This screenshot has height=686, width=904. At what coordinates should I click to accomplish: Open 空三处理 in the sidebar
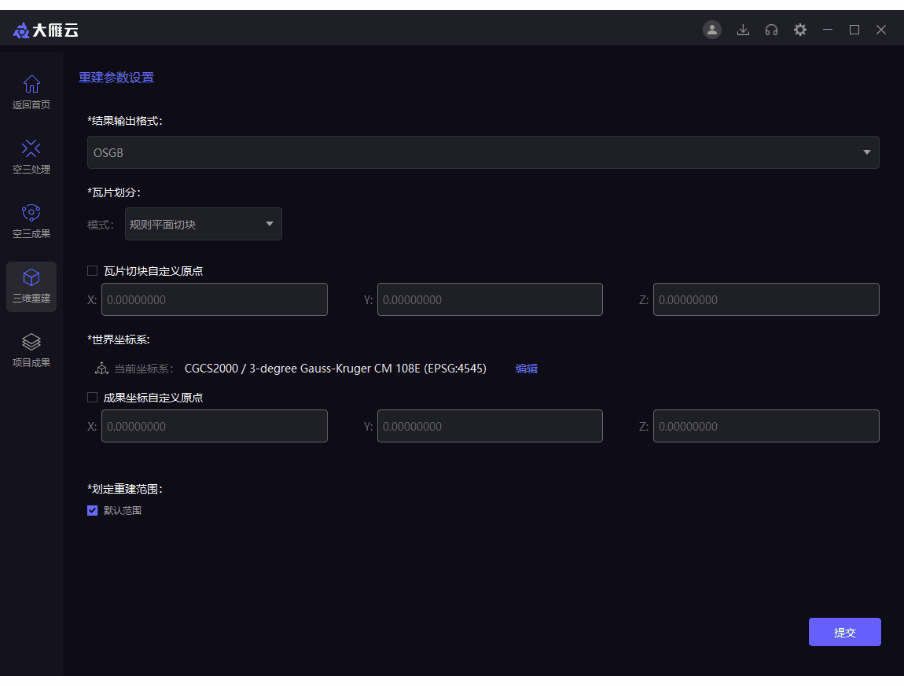(x=31, y=157)
